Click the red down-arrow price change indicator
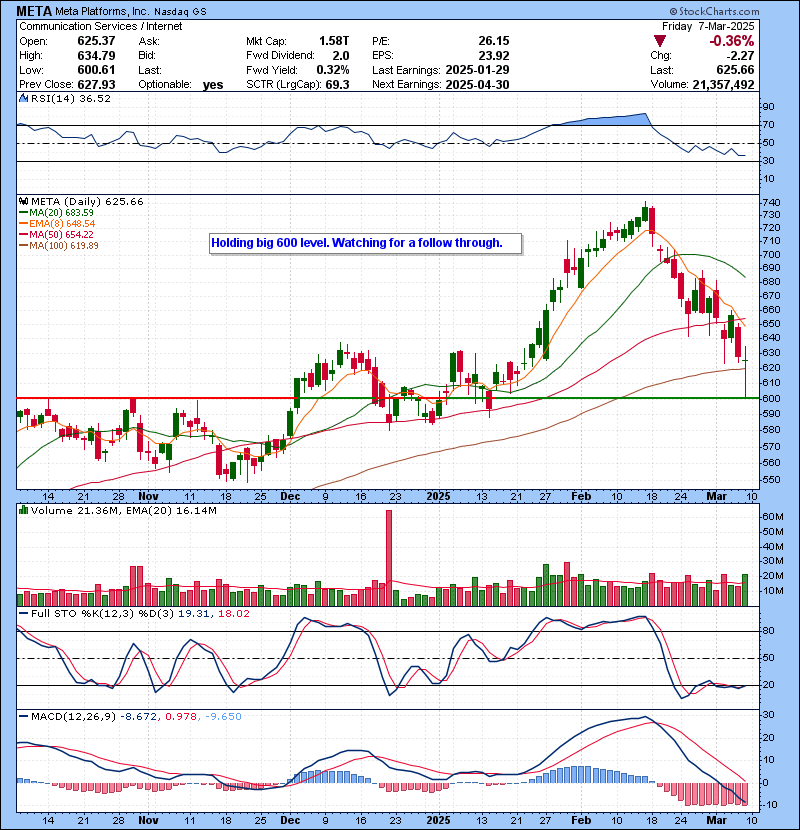The image size is (800, 830). 659,41
